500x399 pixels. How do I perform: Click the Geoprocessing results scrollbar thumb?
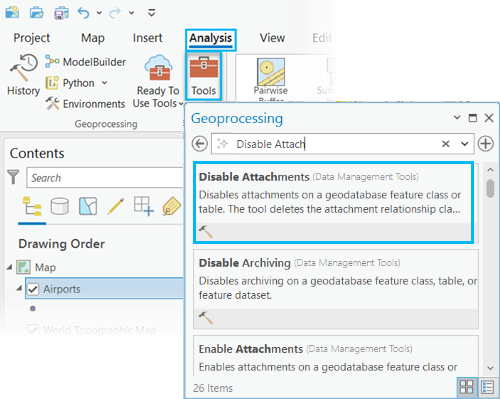[490, 189]
